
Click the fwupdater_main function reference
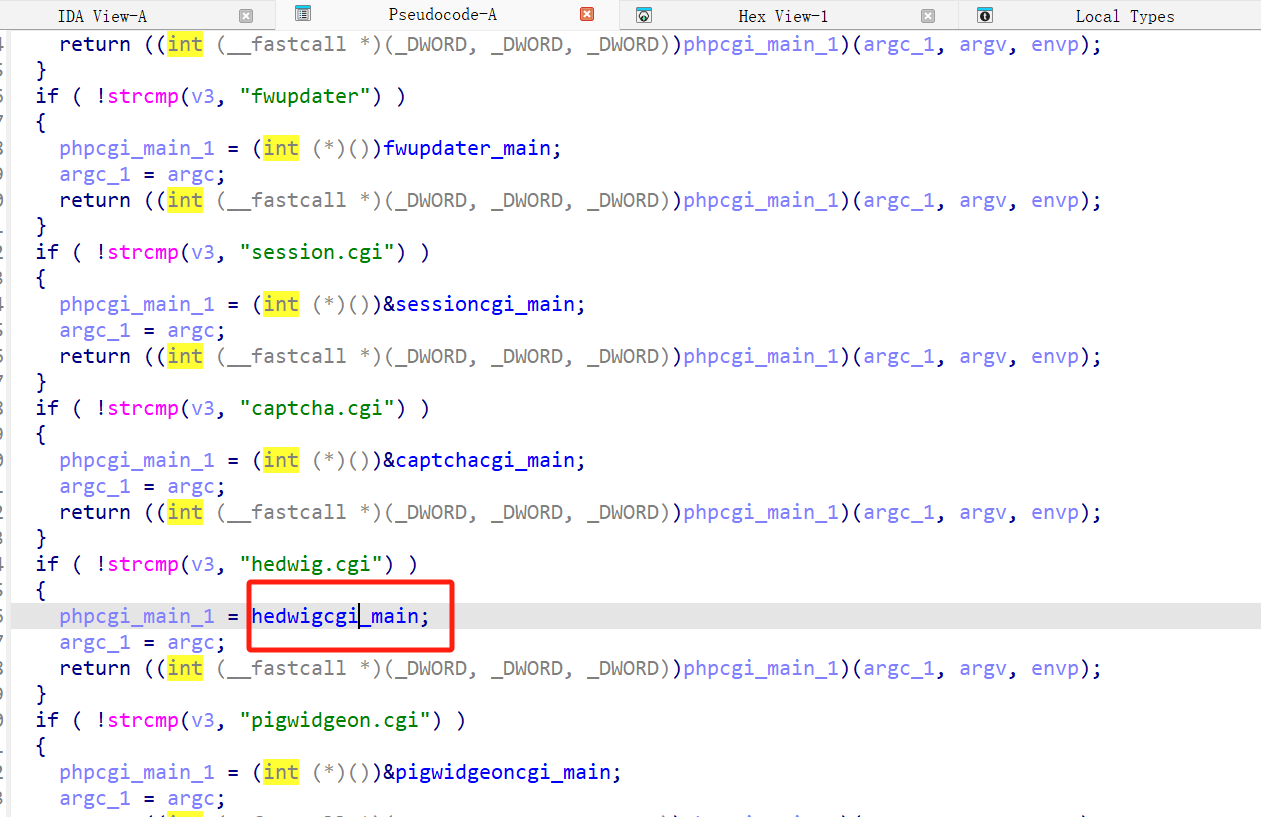coord(467,148)
